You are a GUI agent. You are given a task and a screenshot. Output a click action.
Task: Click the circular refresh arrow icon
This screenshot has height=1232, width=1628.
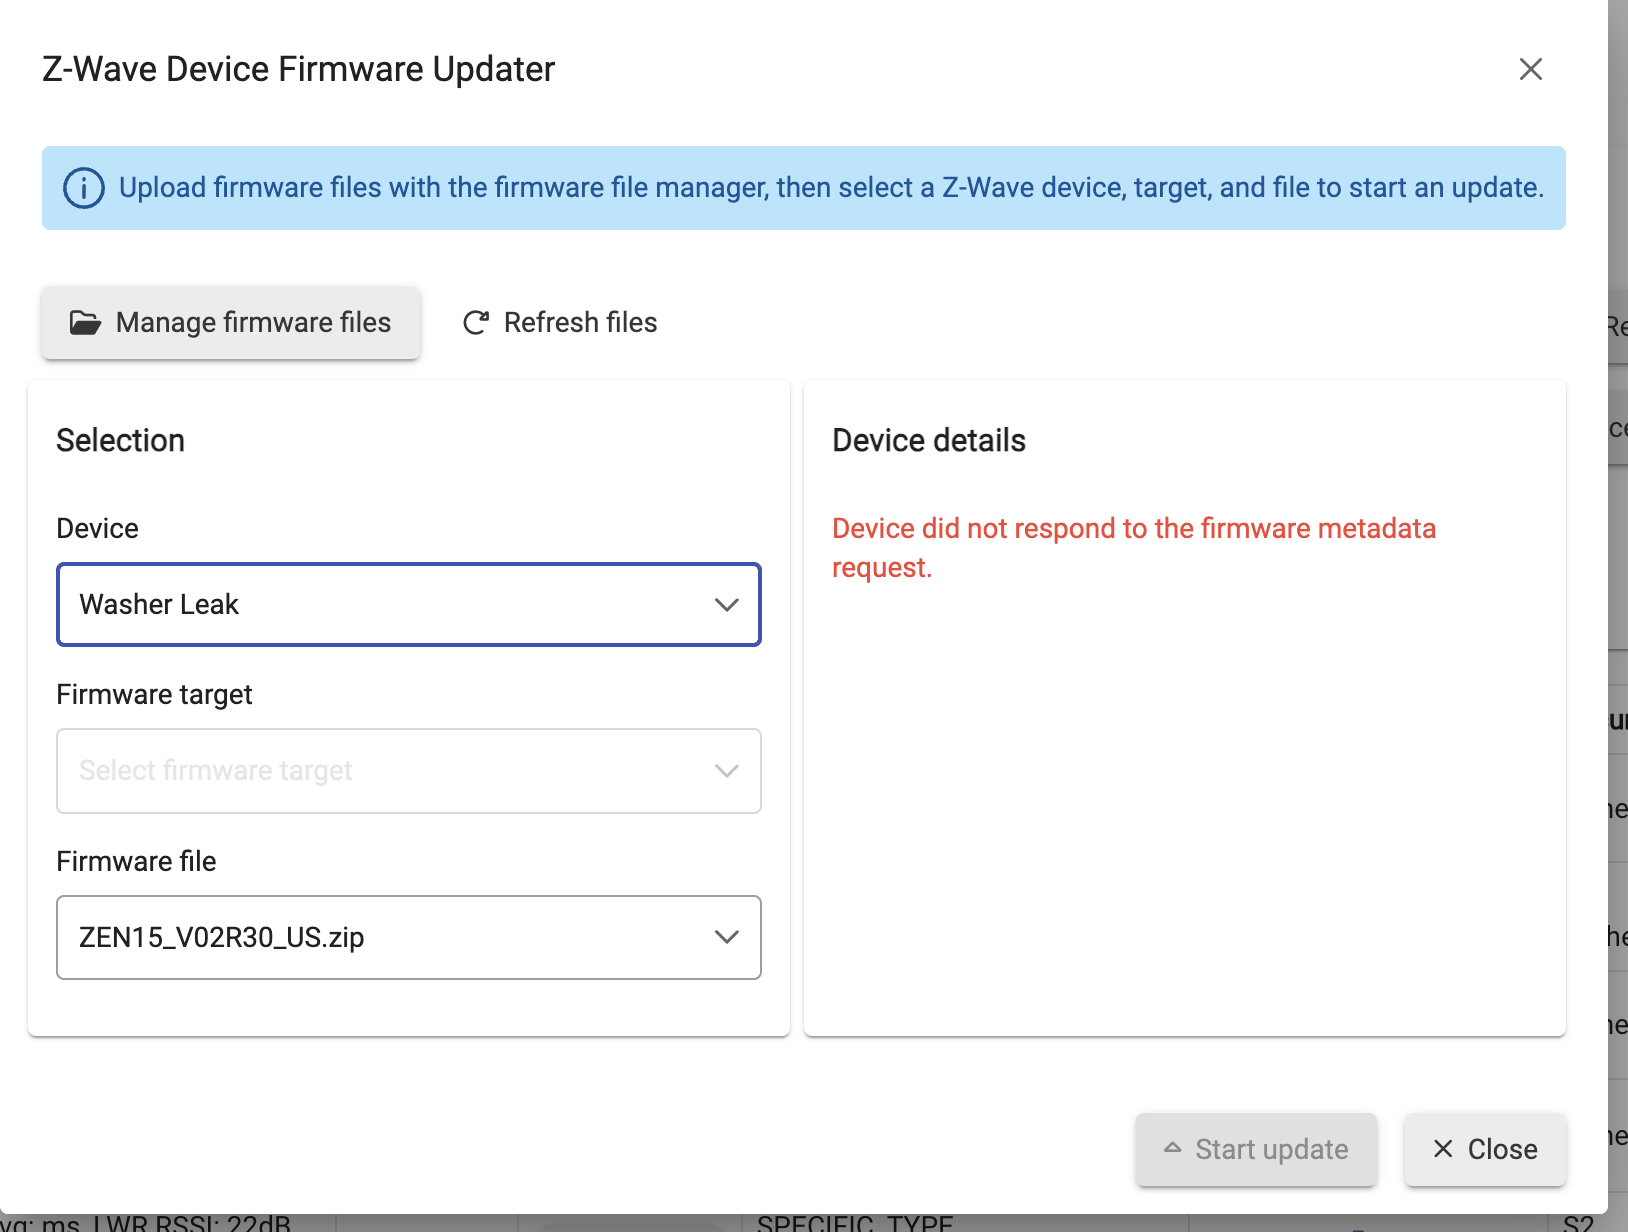476,322
